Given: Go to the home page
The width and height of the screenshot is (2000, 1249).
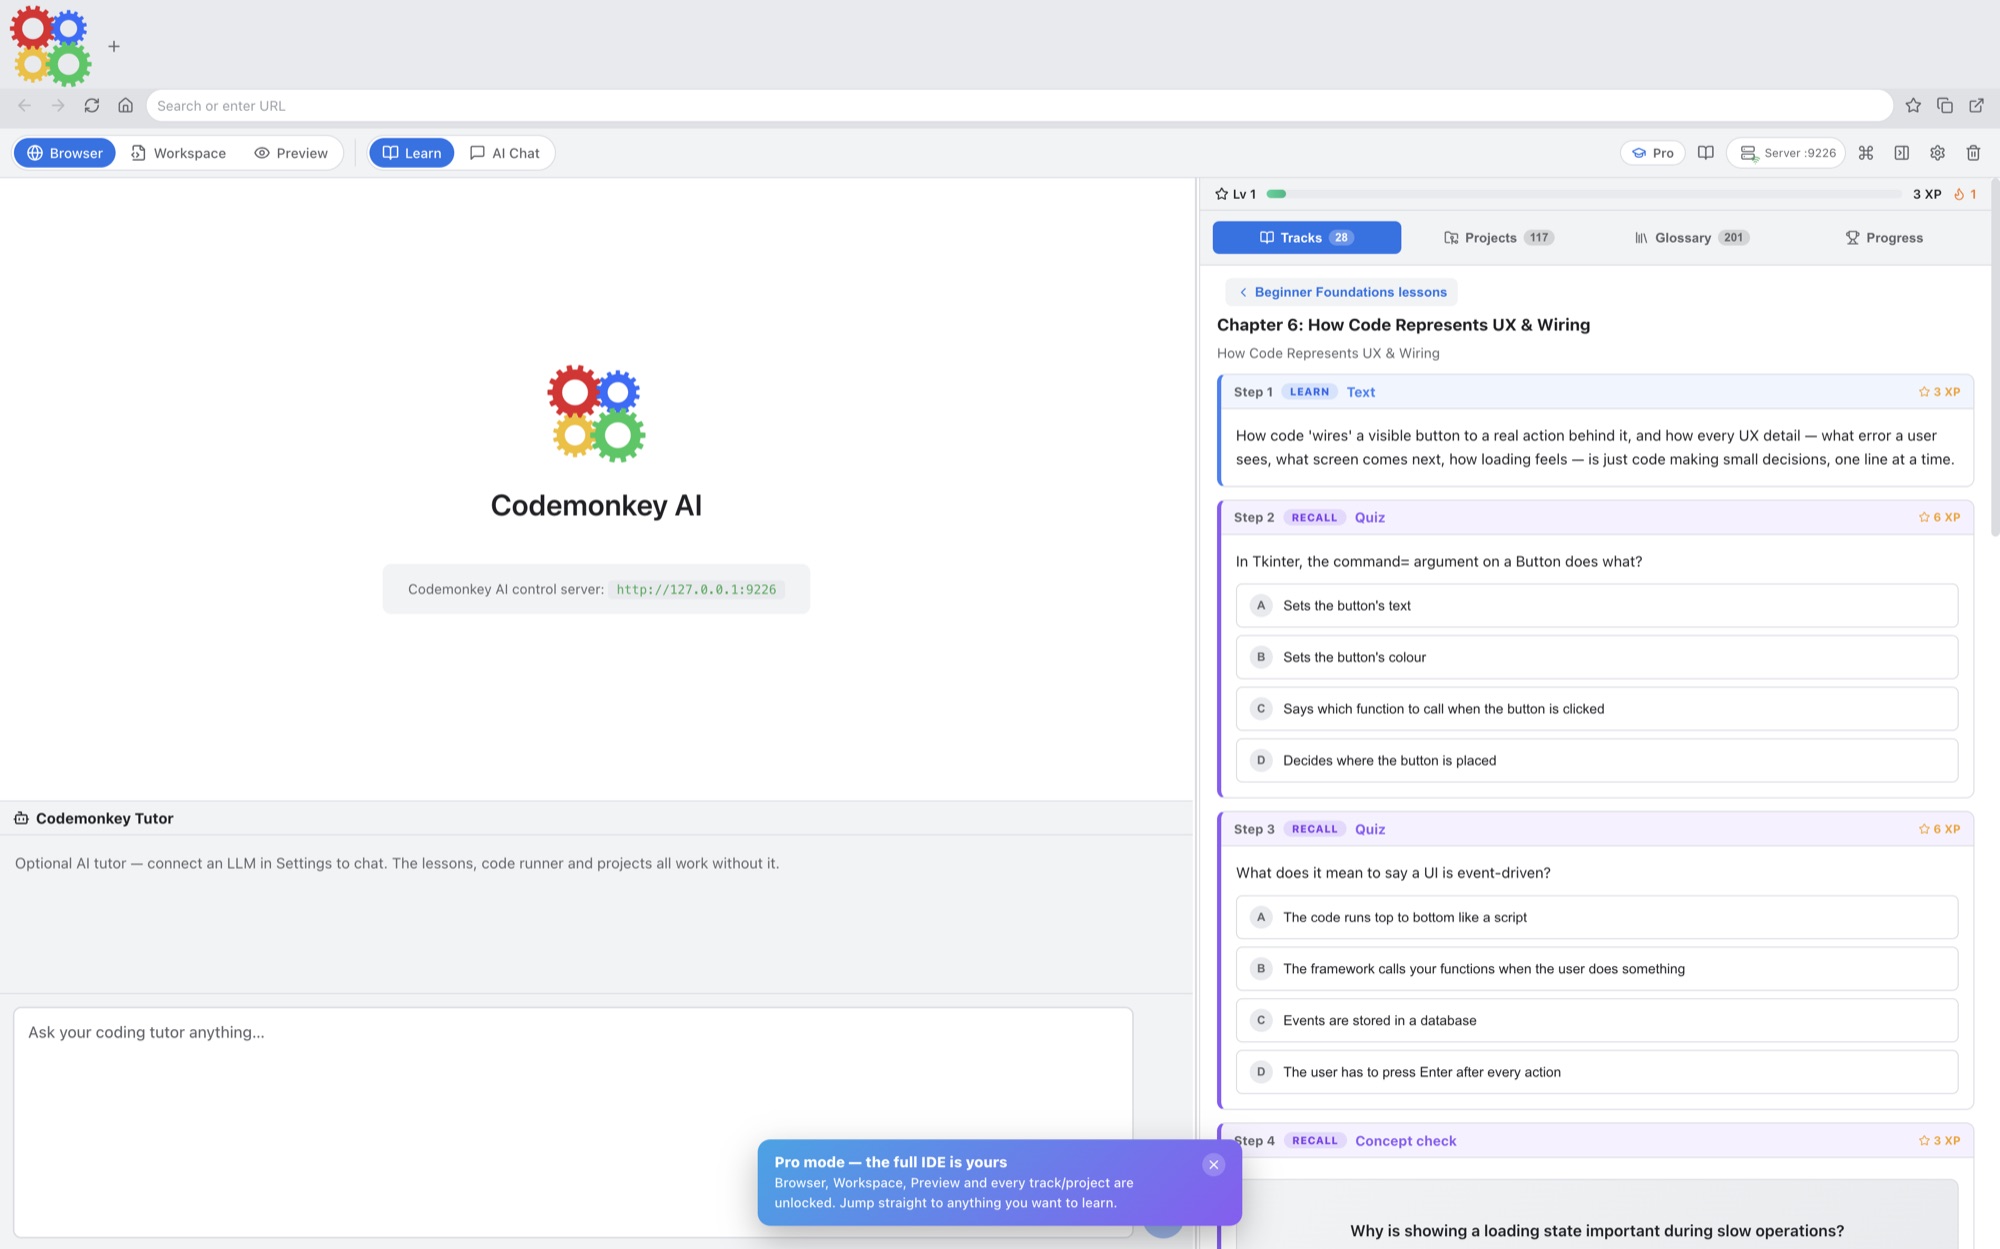Looking at the screenshot, I should pos(126,105).
